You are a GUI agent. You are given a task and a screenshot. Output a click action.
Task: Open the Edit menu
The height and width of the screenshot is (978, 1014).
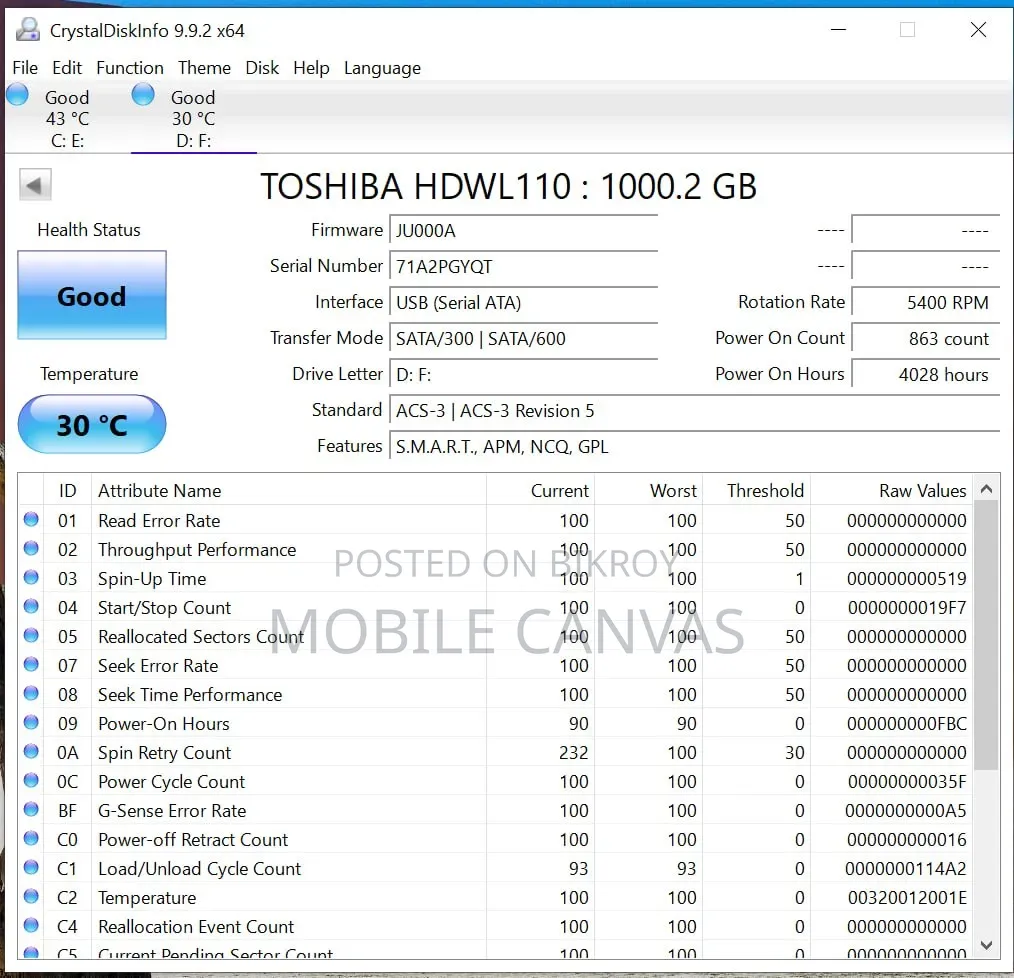coord(67,68)
